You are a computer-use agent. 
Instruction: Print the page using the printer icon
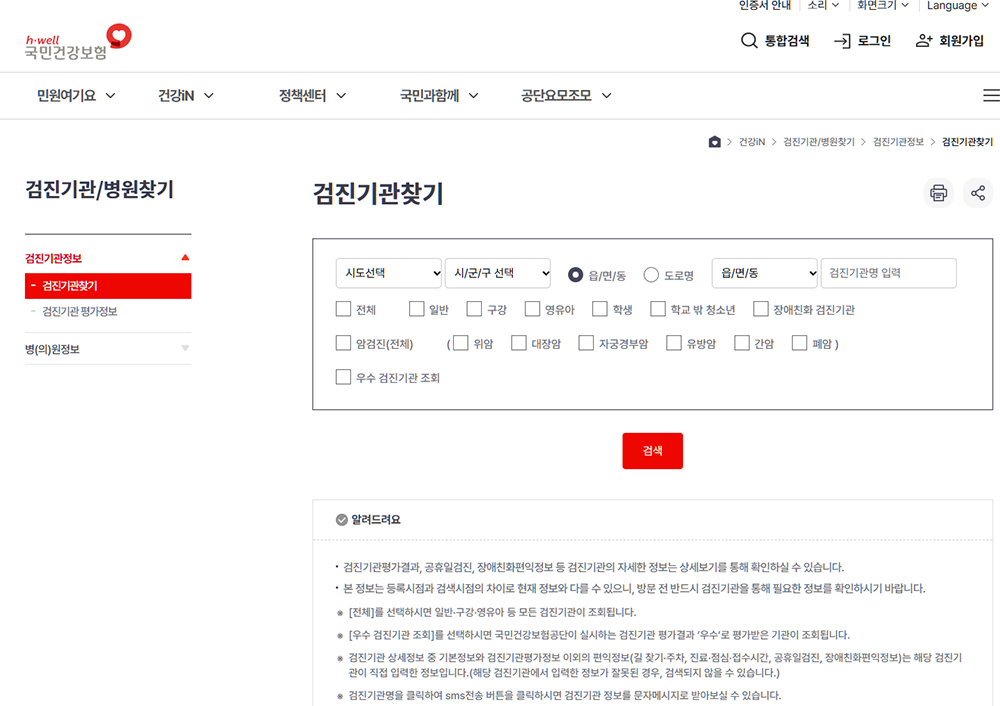click(x=938, y=192)
